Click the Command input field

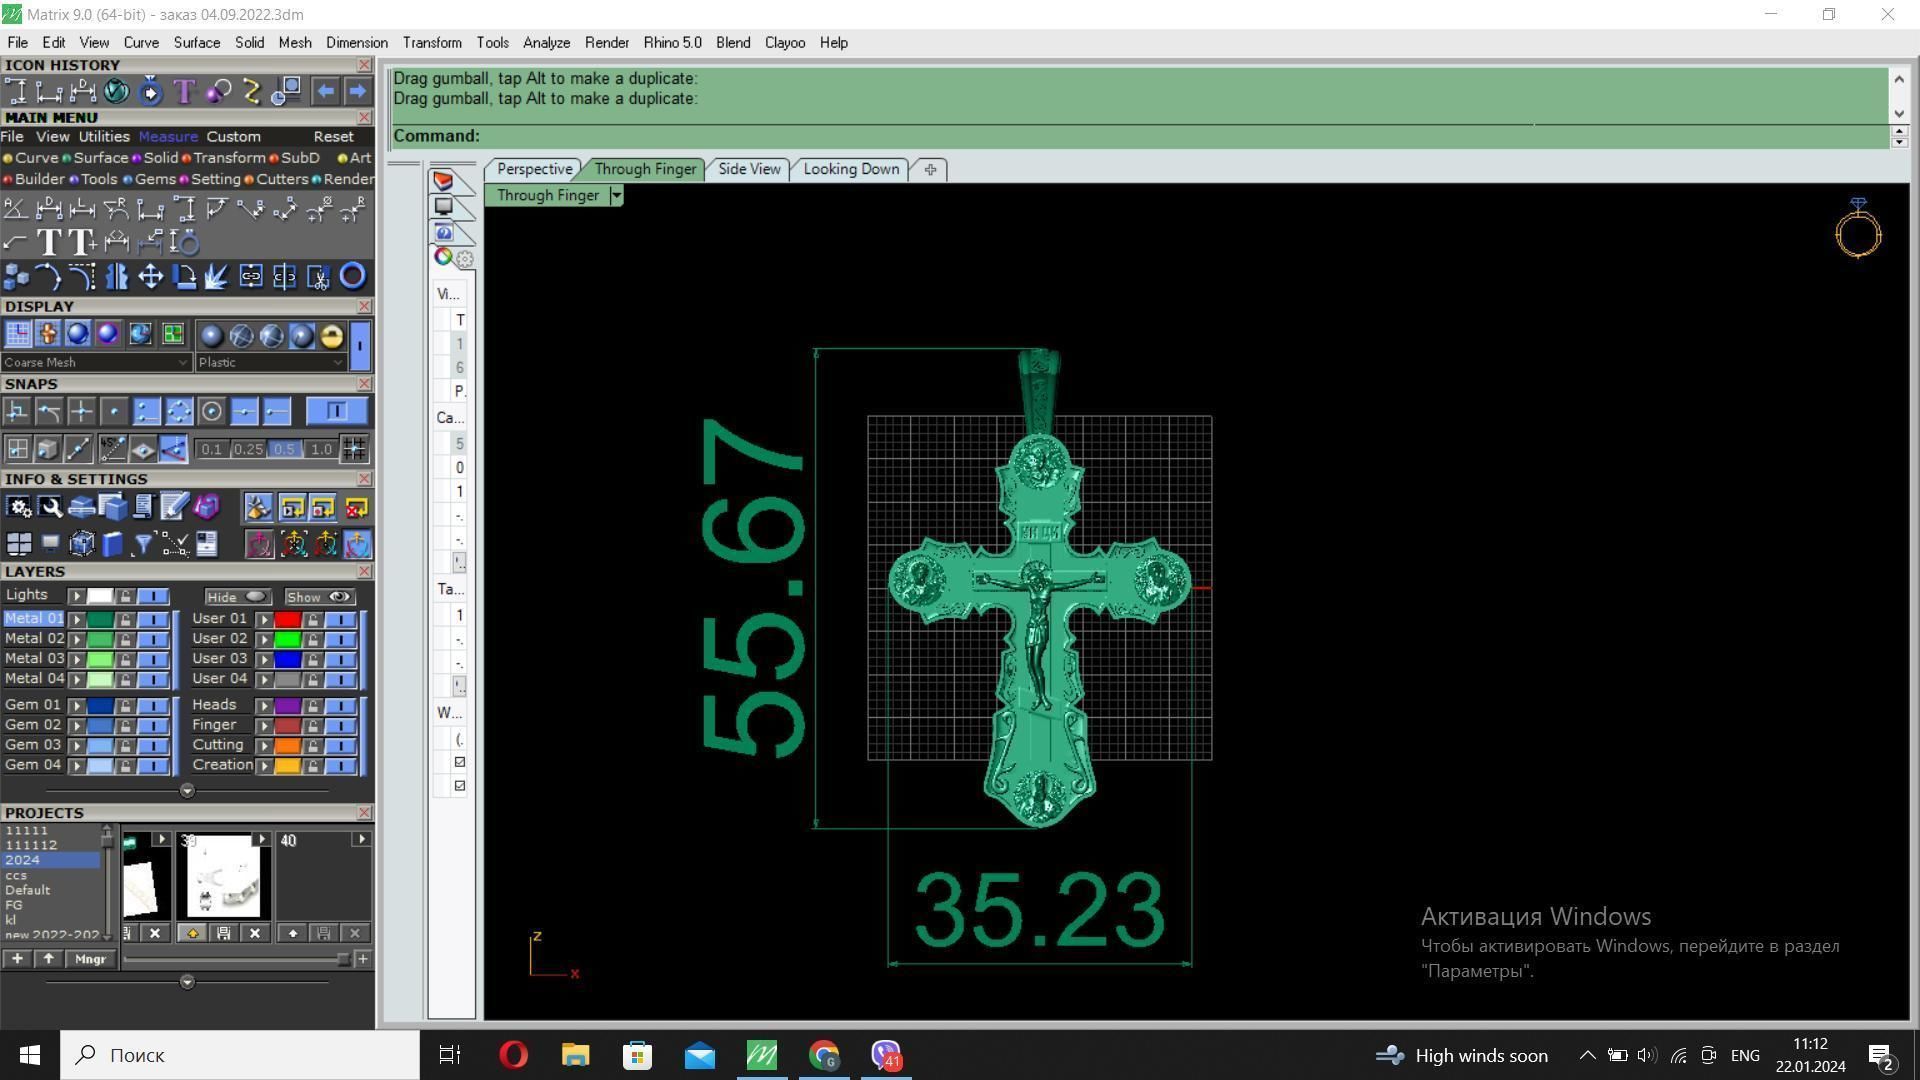pyautogui.click(x=1140, y=136)
